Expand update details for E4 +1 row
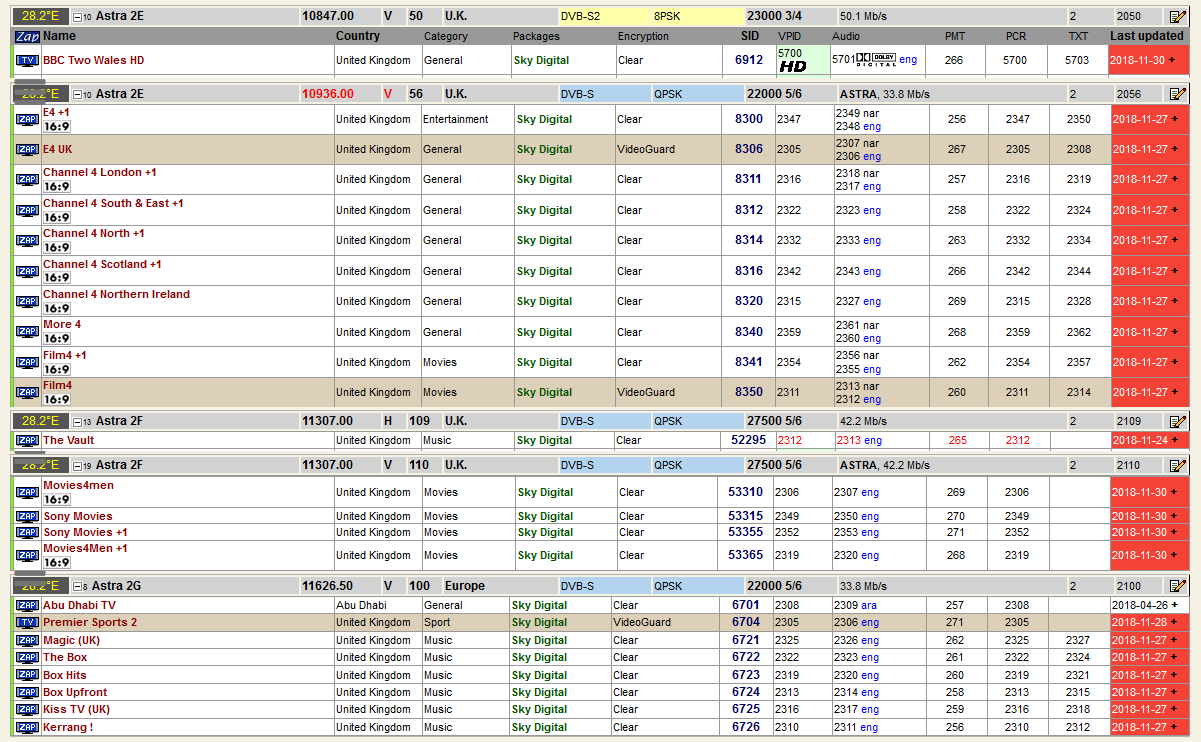 click(x=1175, y=119)
